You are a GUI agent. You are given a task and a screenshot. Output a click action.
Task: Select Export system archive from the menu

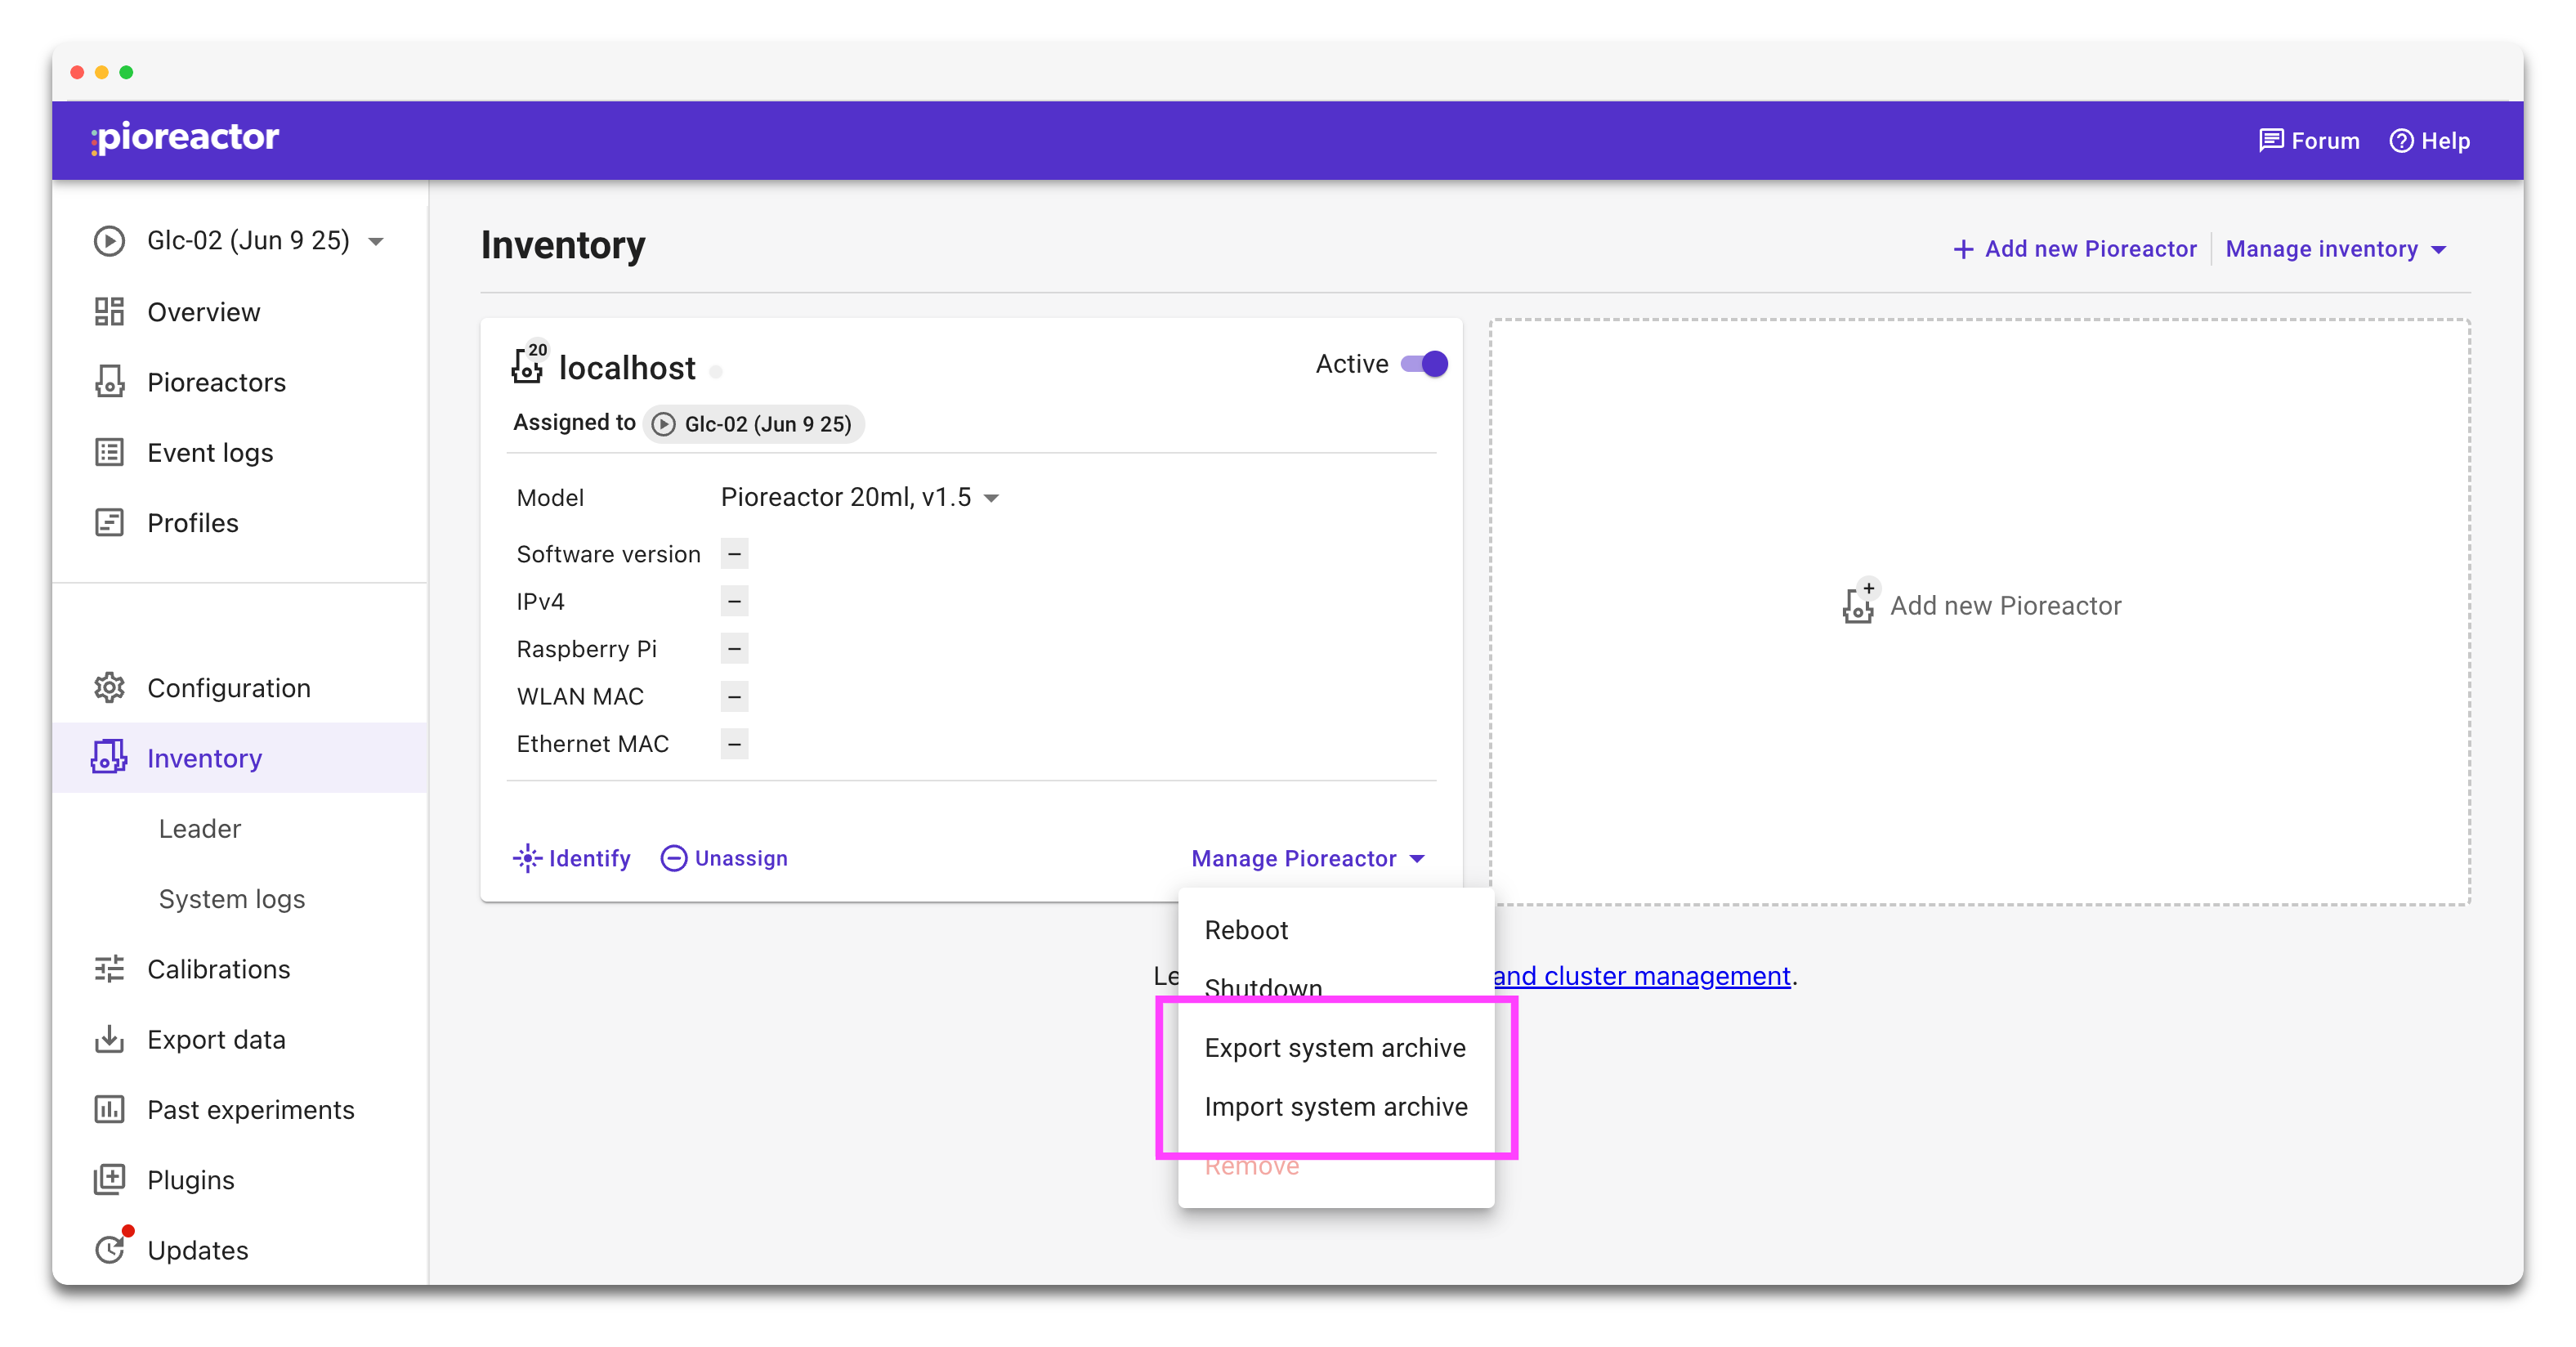click(x=1335, y=1047)
